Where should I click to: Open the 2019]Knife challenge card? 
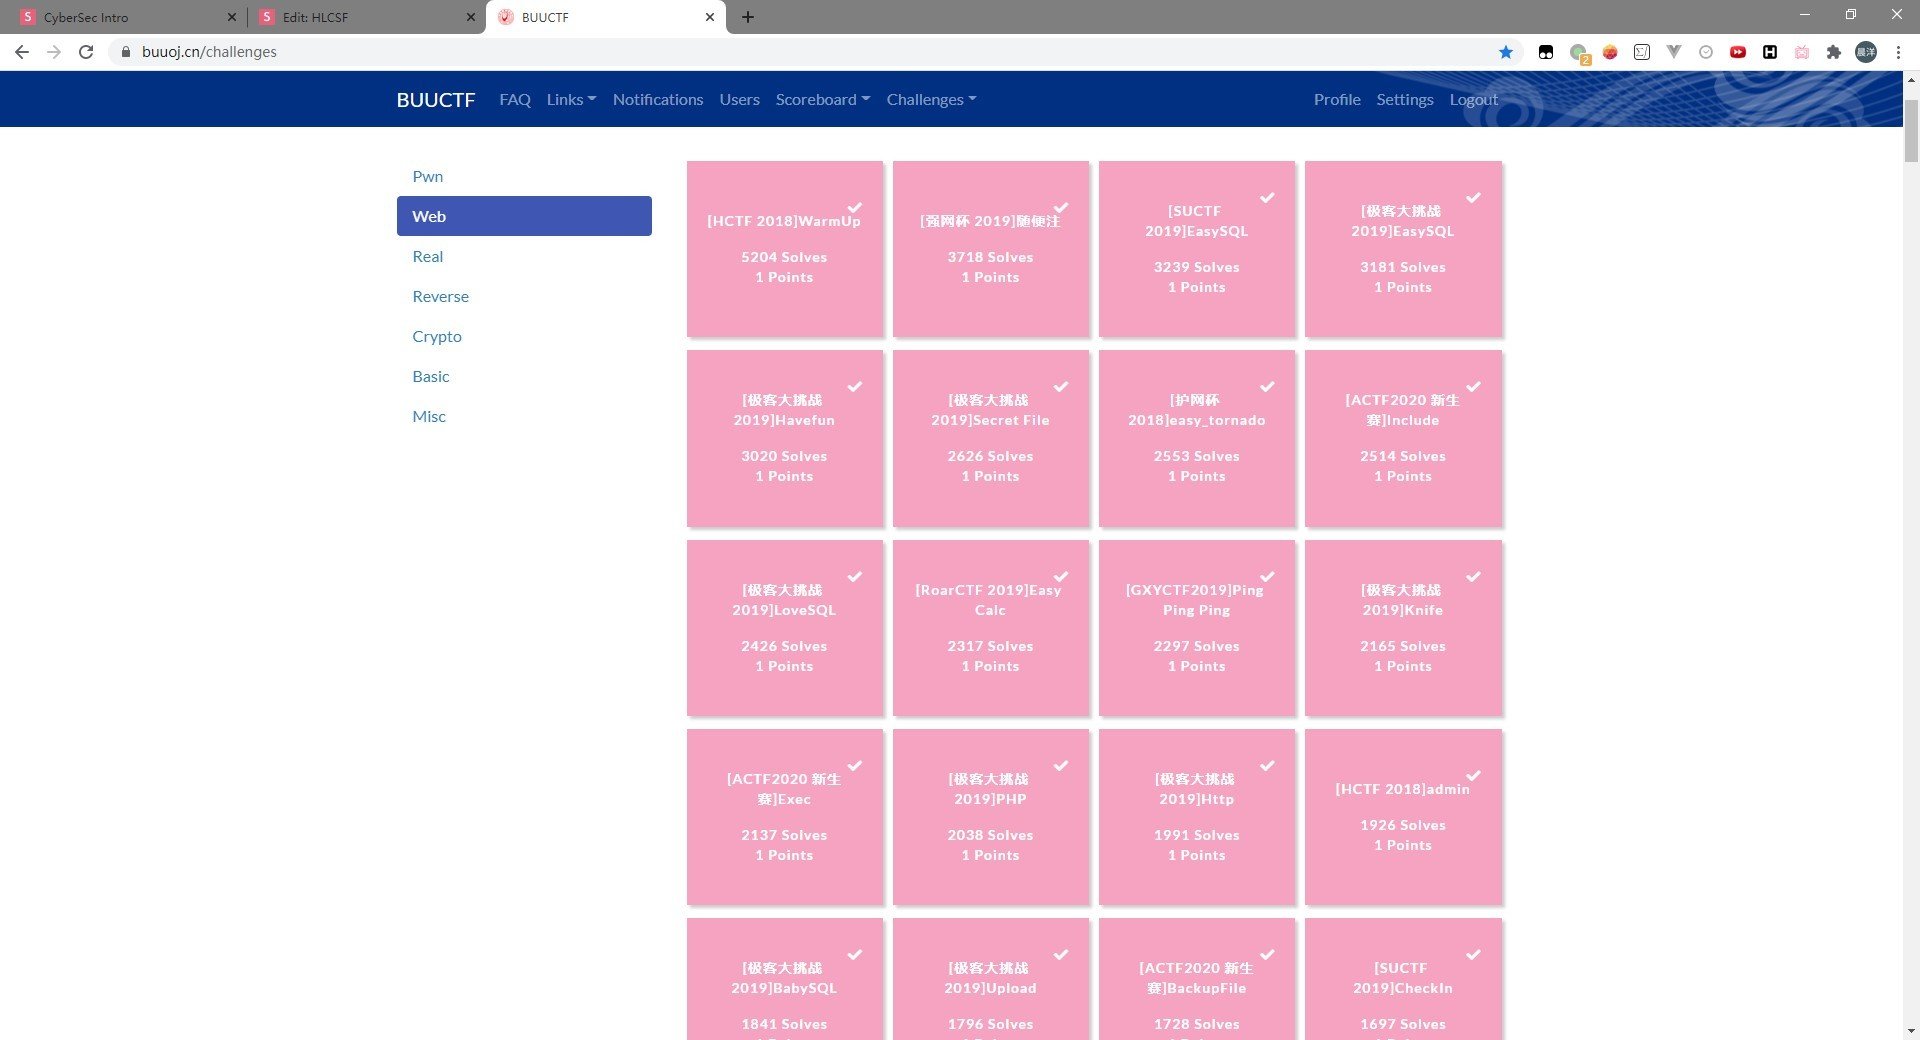point(1403,628)
